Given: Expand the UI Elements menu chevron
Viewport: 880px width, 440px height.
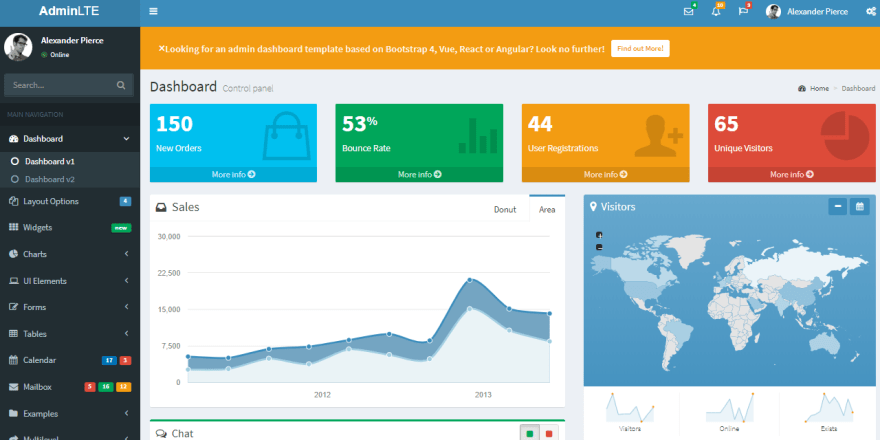Looking at the screenshot, I should click(126, 281).
